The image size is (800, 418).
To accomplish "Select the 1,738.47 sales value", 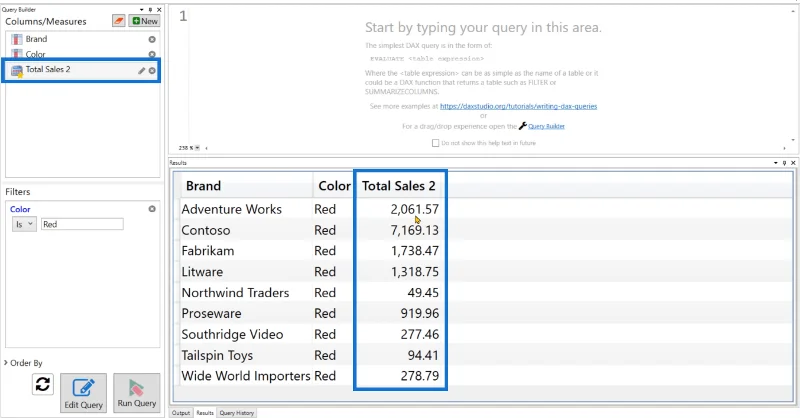I will 415,251.
